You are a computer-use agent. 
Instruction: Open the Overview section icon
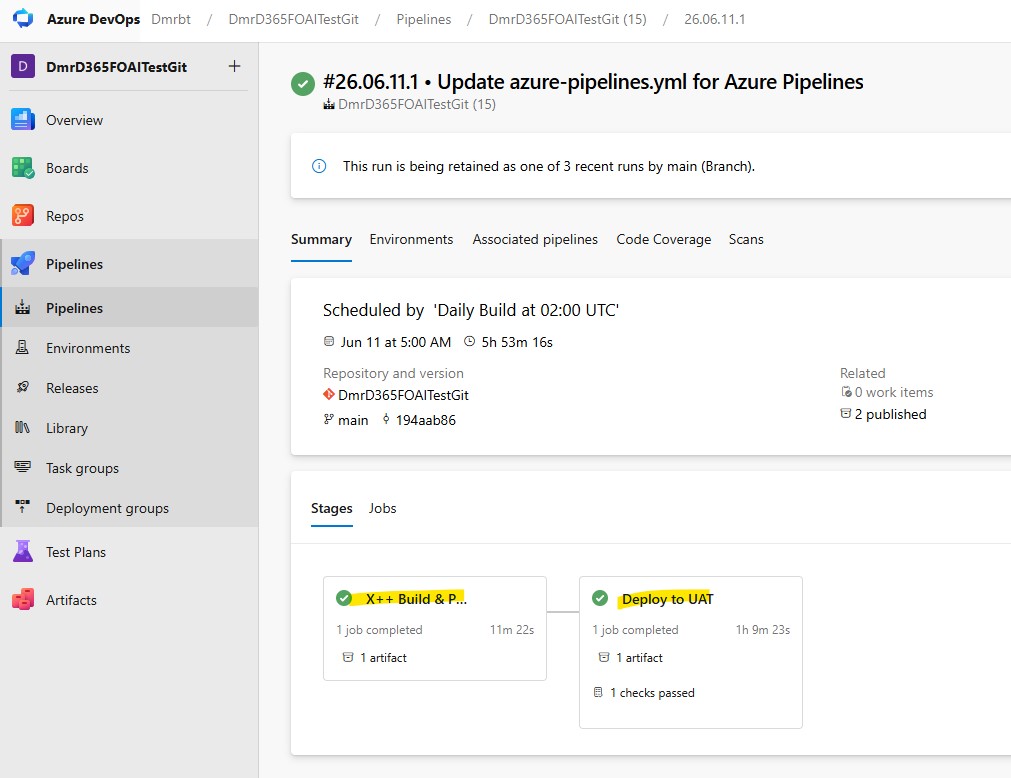pos(23,120)
